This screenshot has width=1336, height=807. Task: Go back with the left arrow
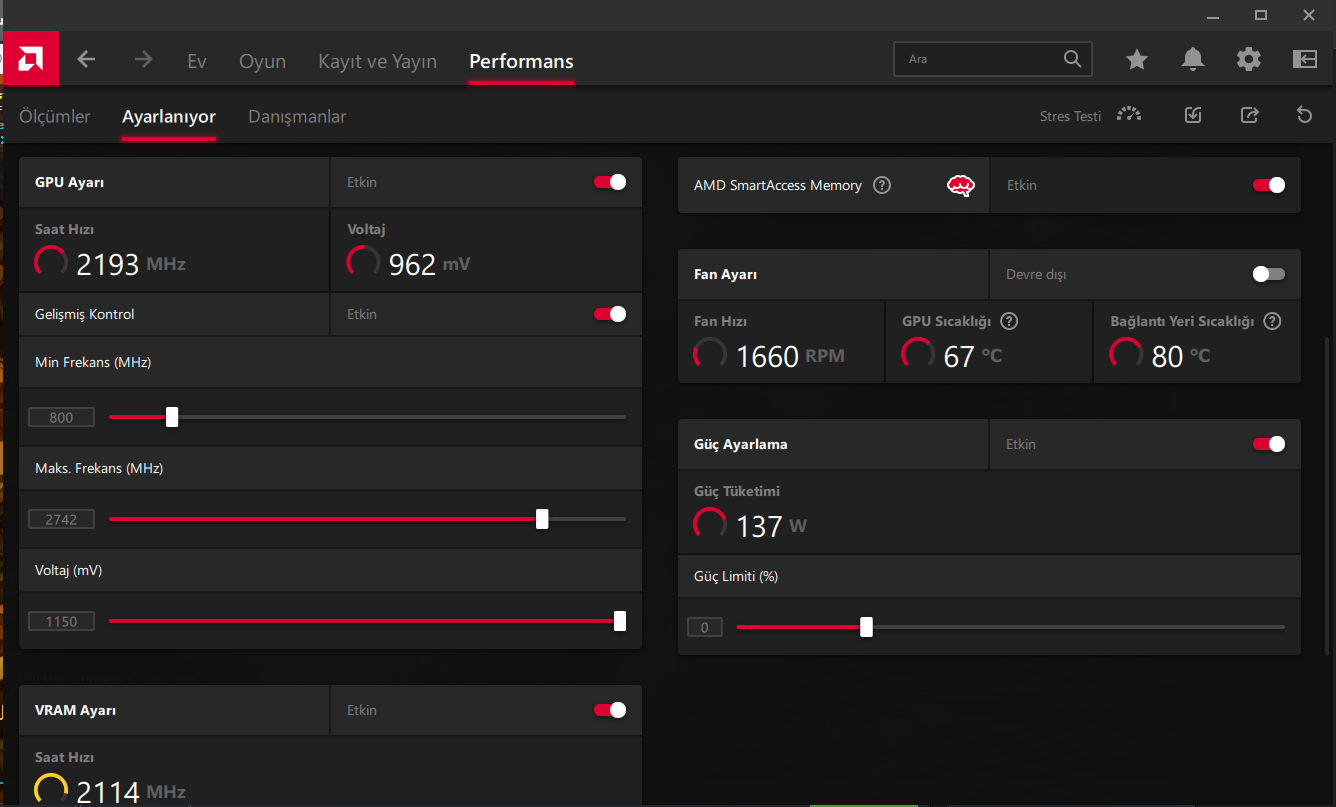click(x=87, y=60)
